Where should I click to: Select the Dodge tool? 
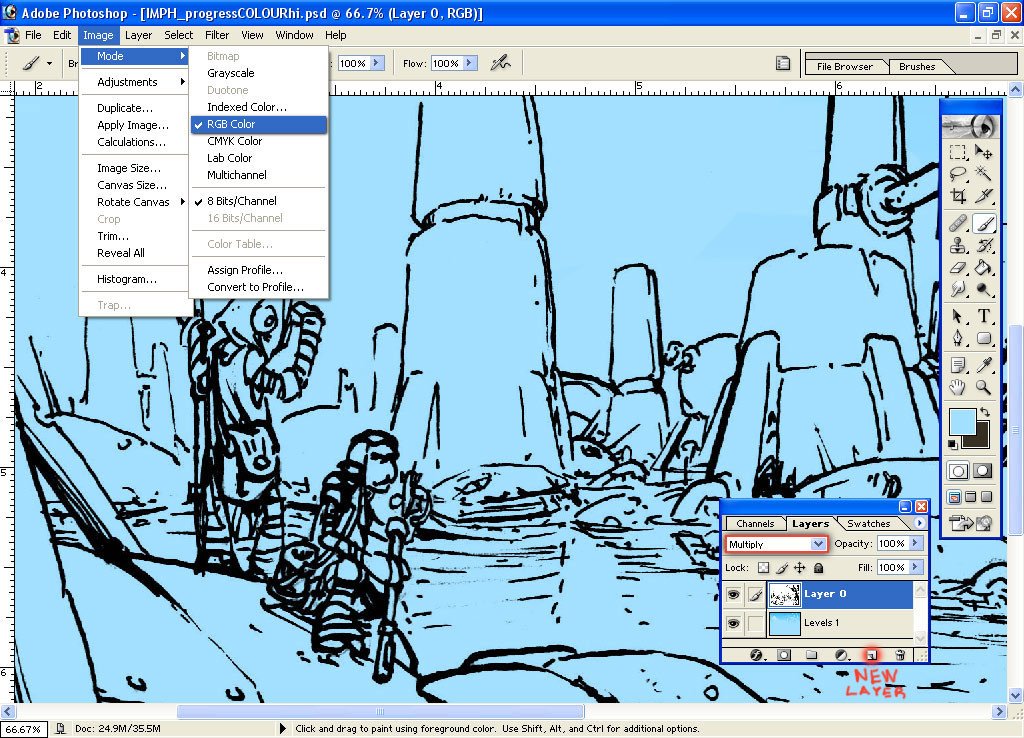click(984, 289)
